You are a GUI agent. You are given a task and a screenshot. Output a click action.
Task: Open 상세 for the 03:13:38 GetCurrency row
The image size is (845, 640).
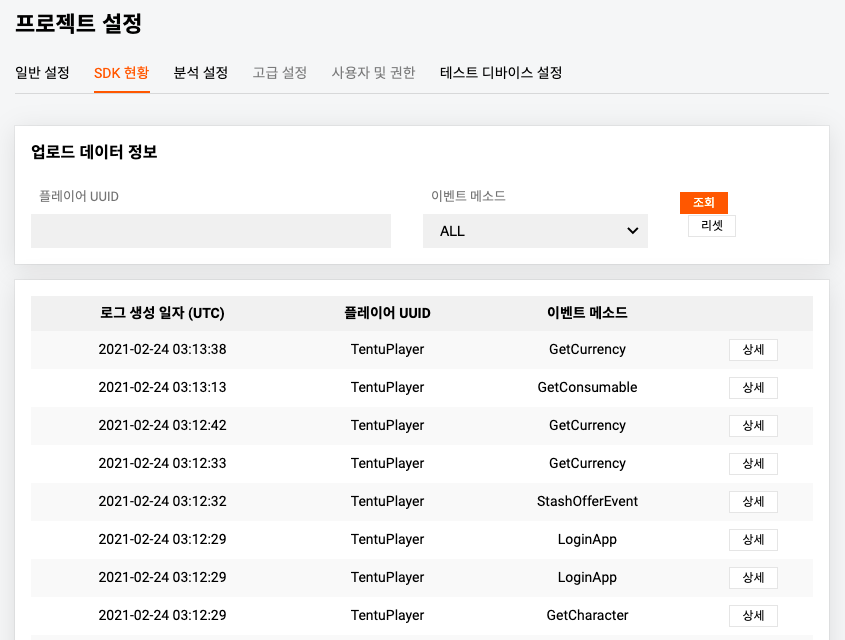[753, 350]
